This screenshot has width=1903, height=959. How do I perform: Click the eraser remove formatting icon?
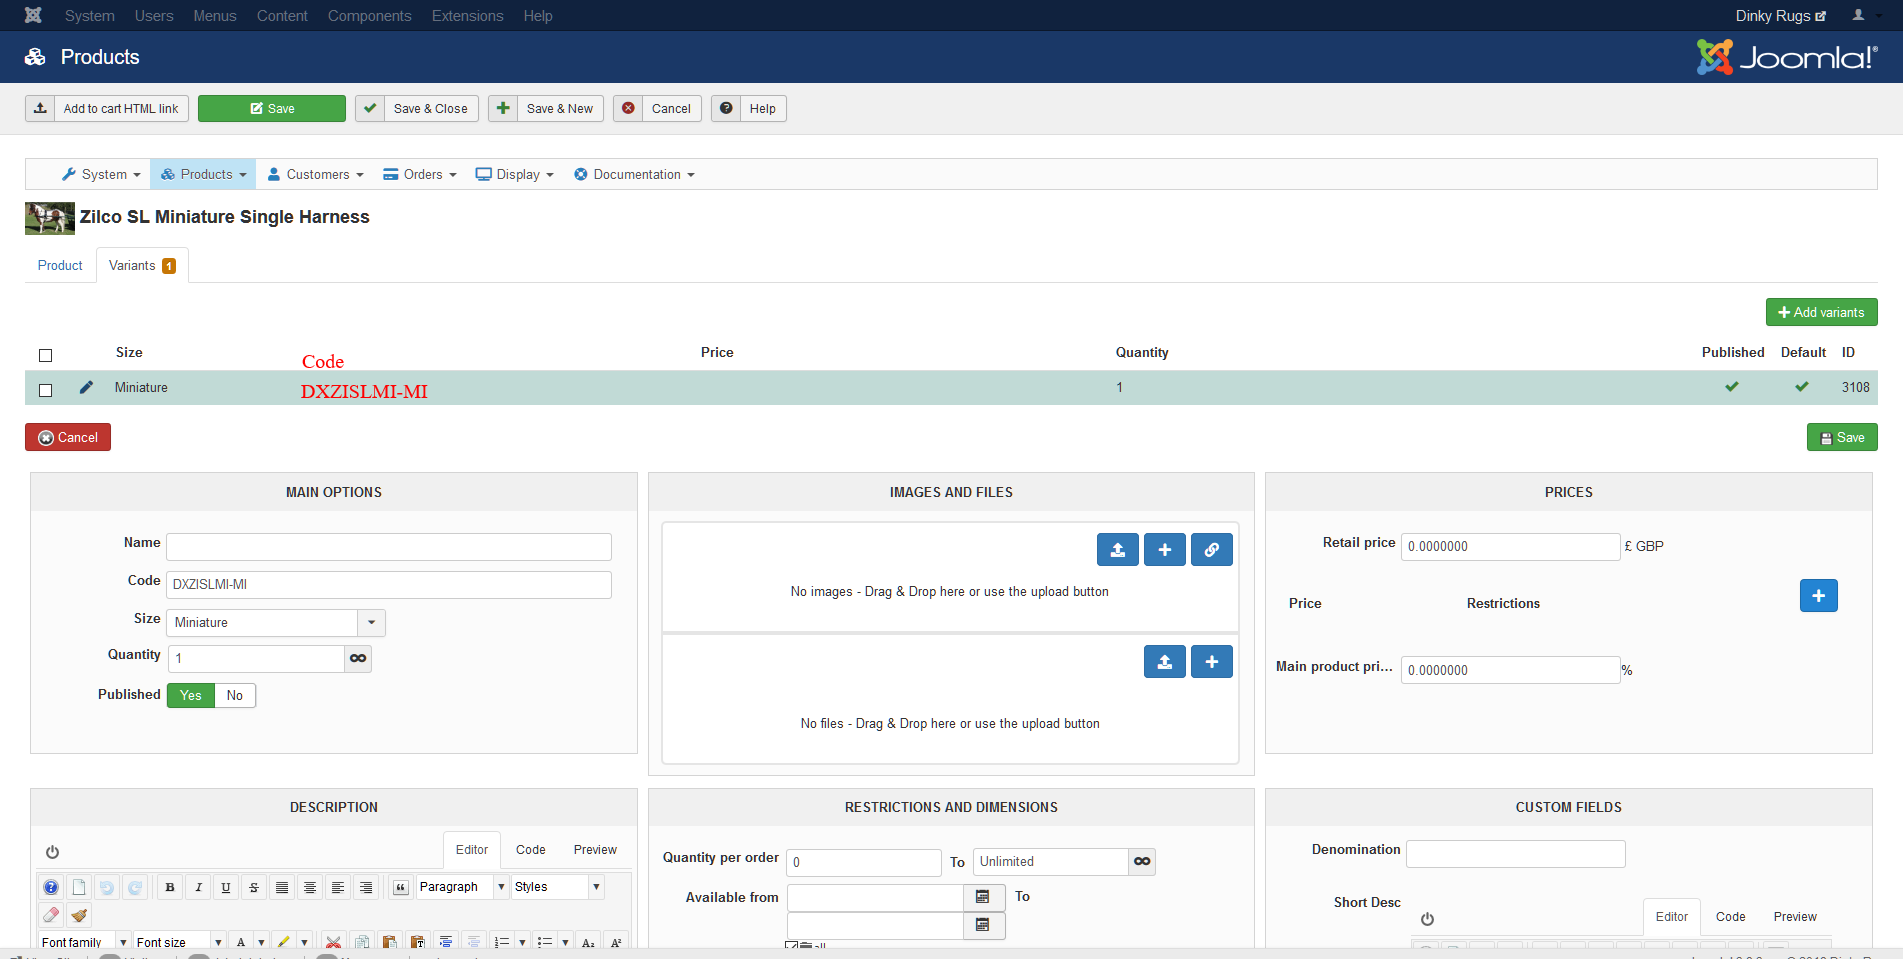click(51, 914)
